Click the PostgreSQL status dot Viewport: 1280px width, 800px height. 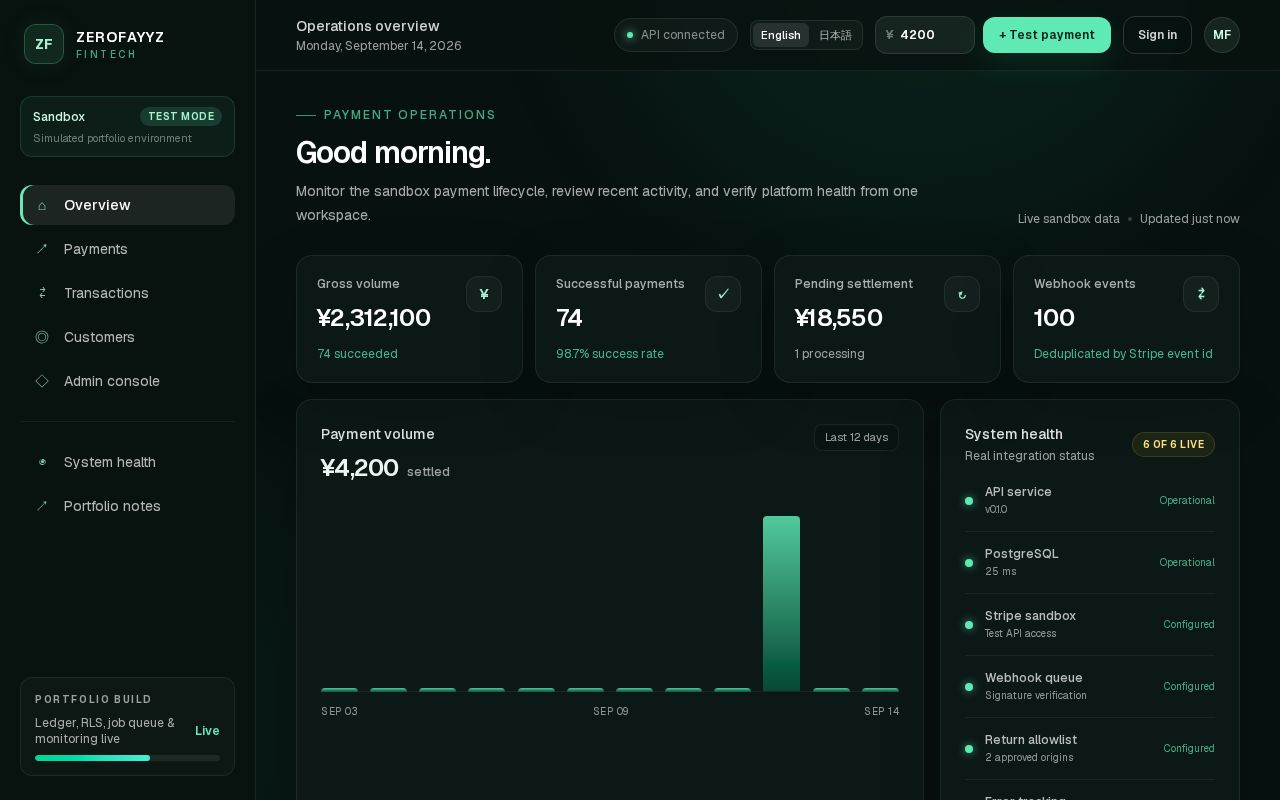(x=969, y=563)
